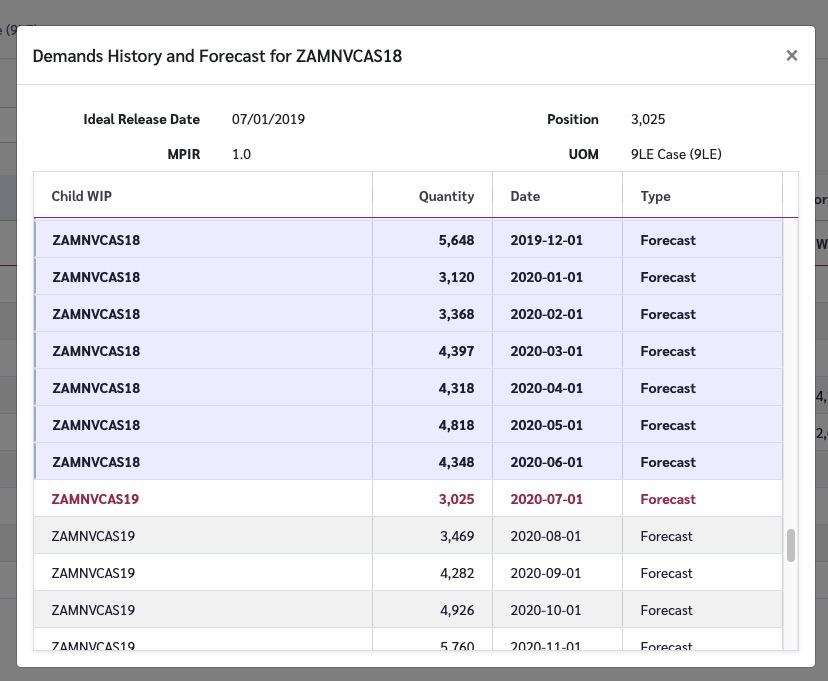Screen dimensions: 828x681
Task: Select the highlighted ZAMNVCAS19 row dated 2020-07-01
Action: [408, 499]
